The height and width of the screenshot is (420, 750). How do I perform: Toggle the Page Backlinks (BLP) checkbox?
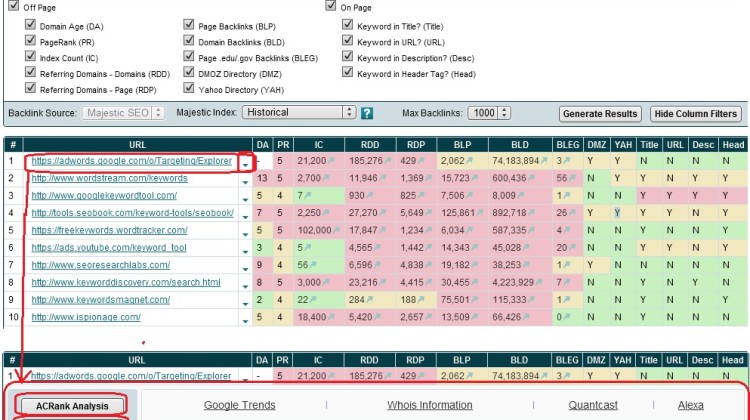189,24
